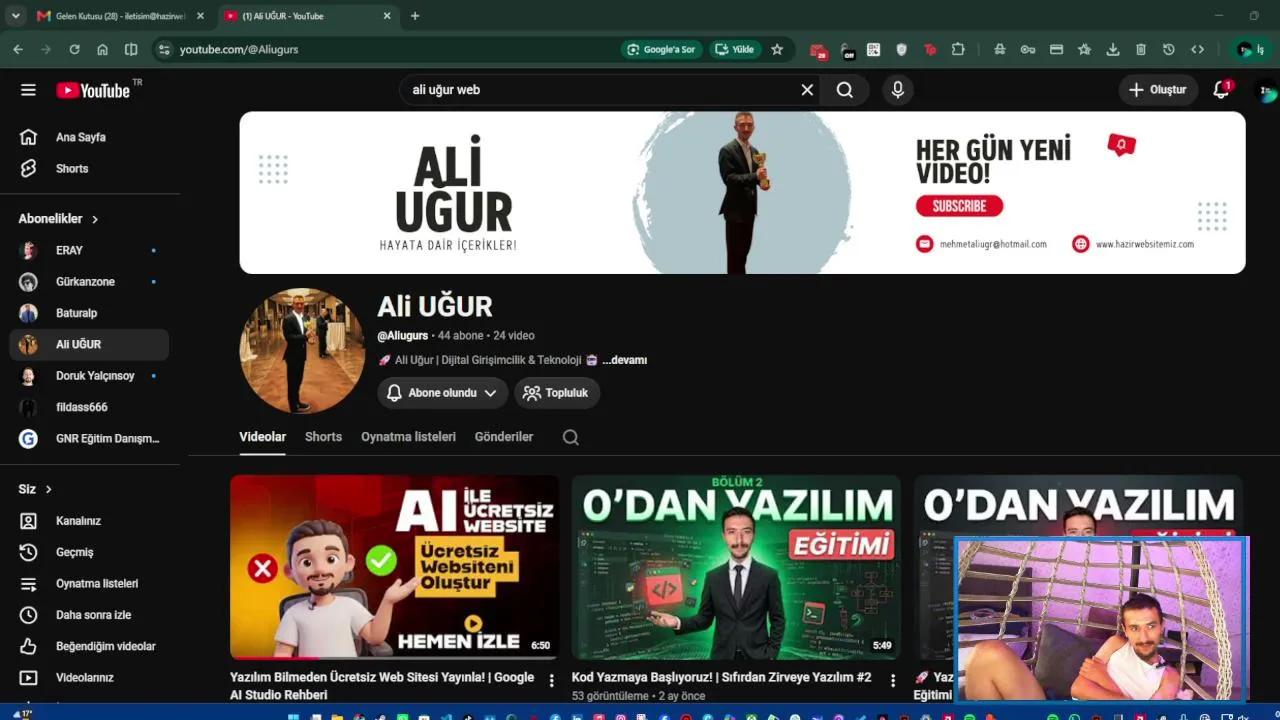Go back in the browser
1280x720 pixels.
point(18,49)
